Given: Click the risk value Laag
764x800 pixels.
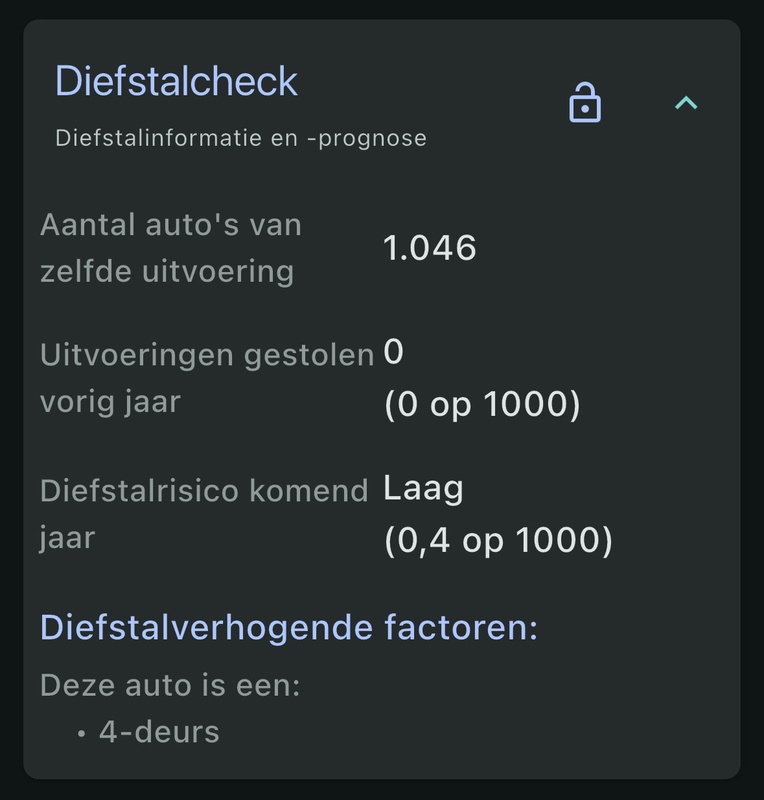Looking at the screenshot, I should 424,488.
